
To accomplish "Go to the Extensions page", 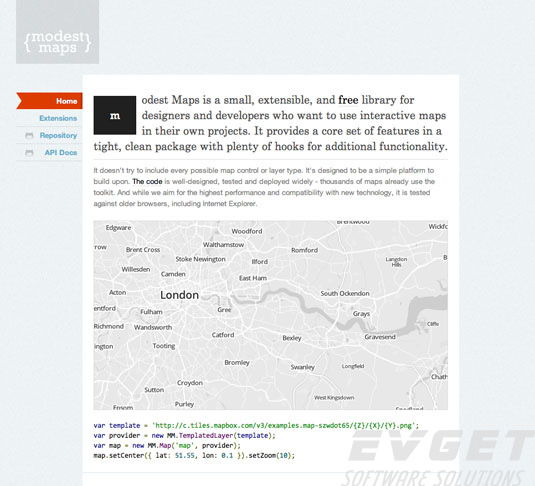I will point(58,118).
